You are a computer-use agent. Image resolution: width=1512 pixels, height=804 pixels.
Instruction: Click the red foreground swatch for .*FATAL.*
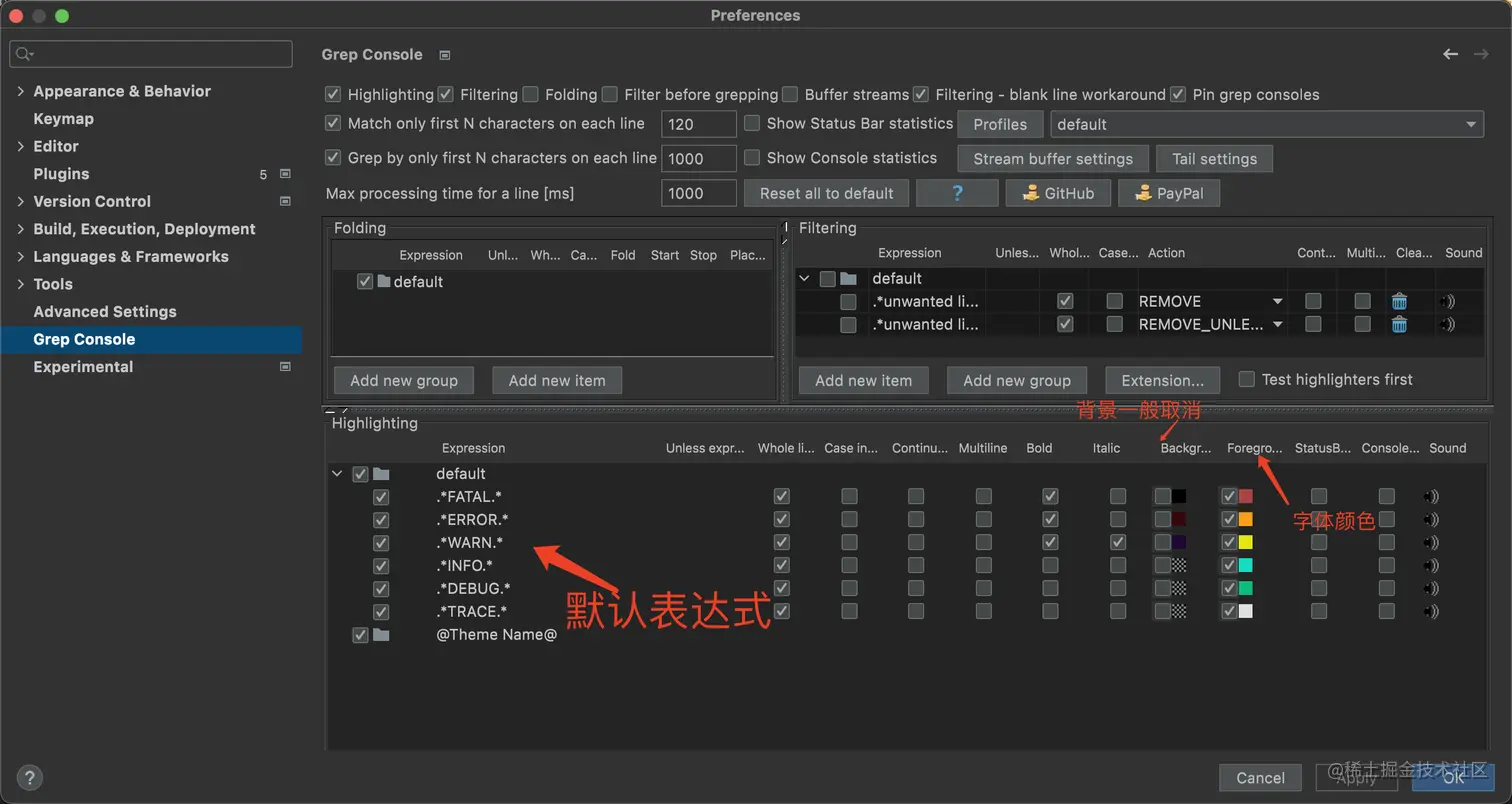pos(1246,497)
